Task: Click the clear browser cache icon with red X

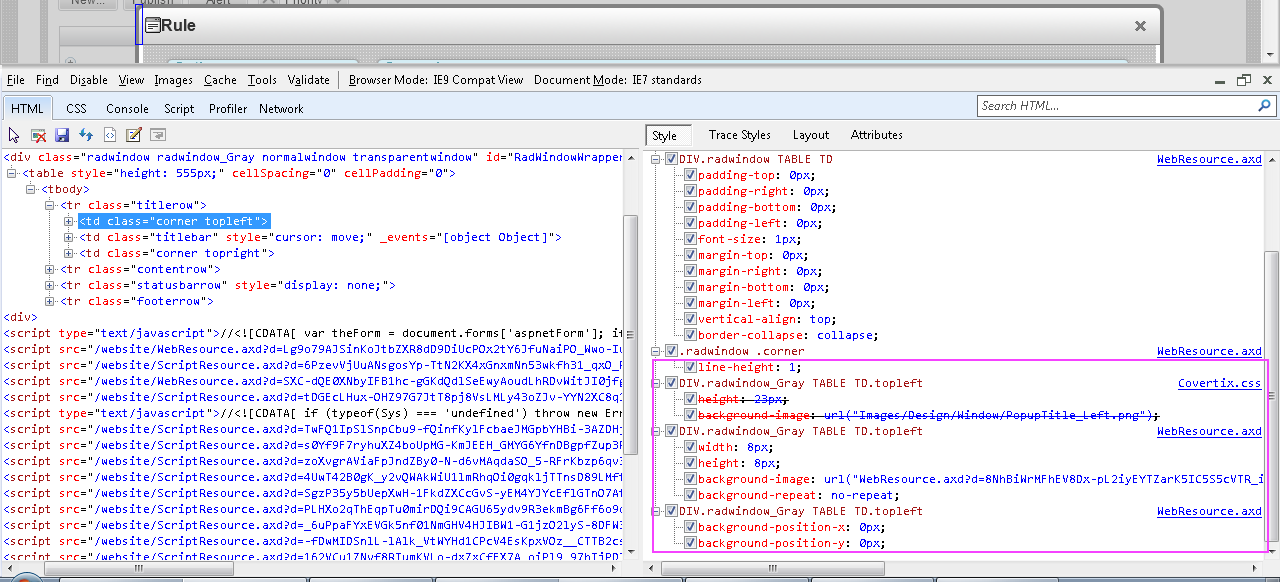Action: tap(38, 135)
